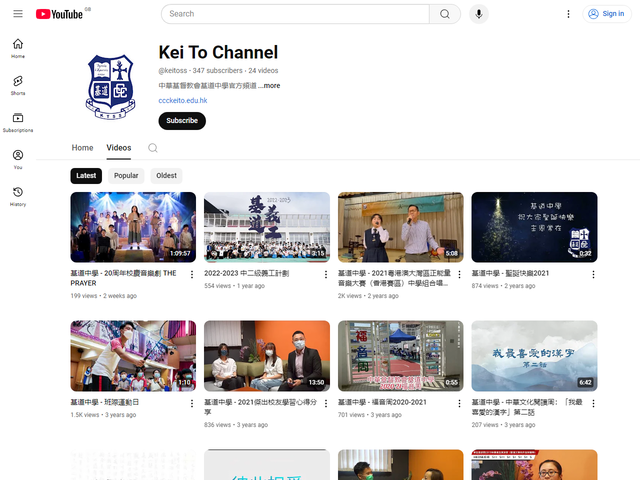Go to Shorts in the sidebar
The height and width of the screenshot is (480, 640).
[x=18, y=84]
